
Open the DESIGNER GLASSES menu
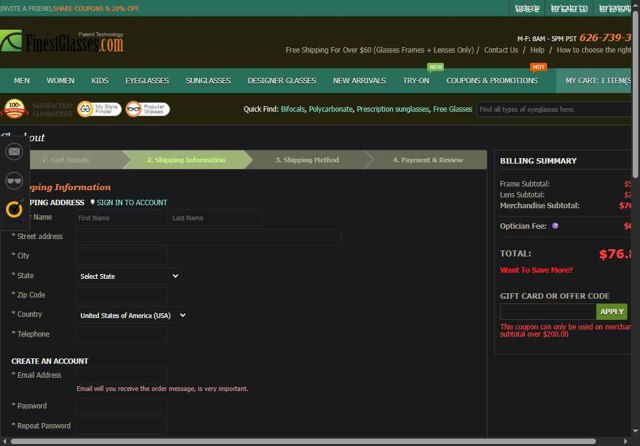coord(282,81)
